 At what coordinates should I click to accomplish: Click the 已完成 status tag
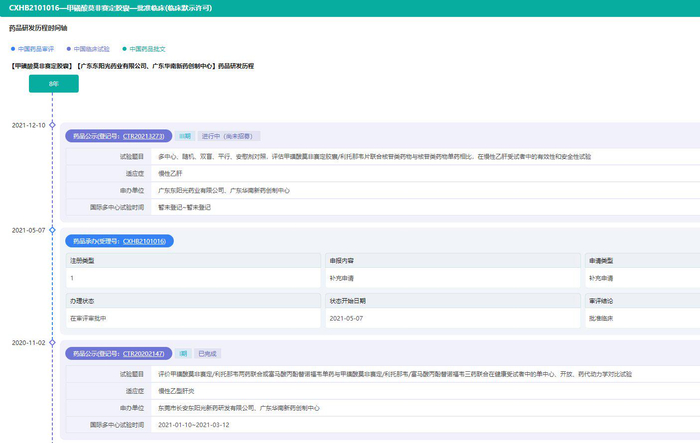[x=208, y=354]
